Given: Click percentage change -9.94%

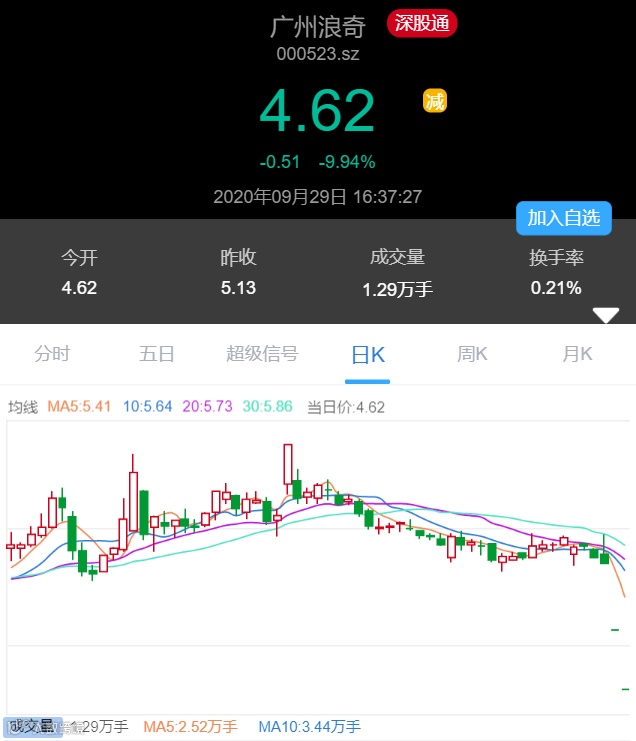Looking at the screenshot, I should [x=347, y=162].
